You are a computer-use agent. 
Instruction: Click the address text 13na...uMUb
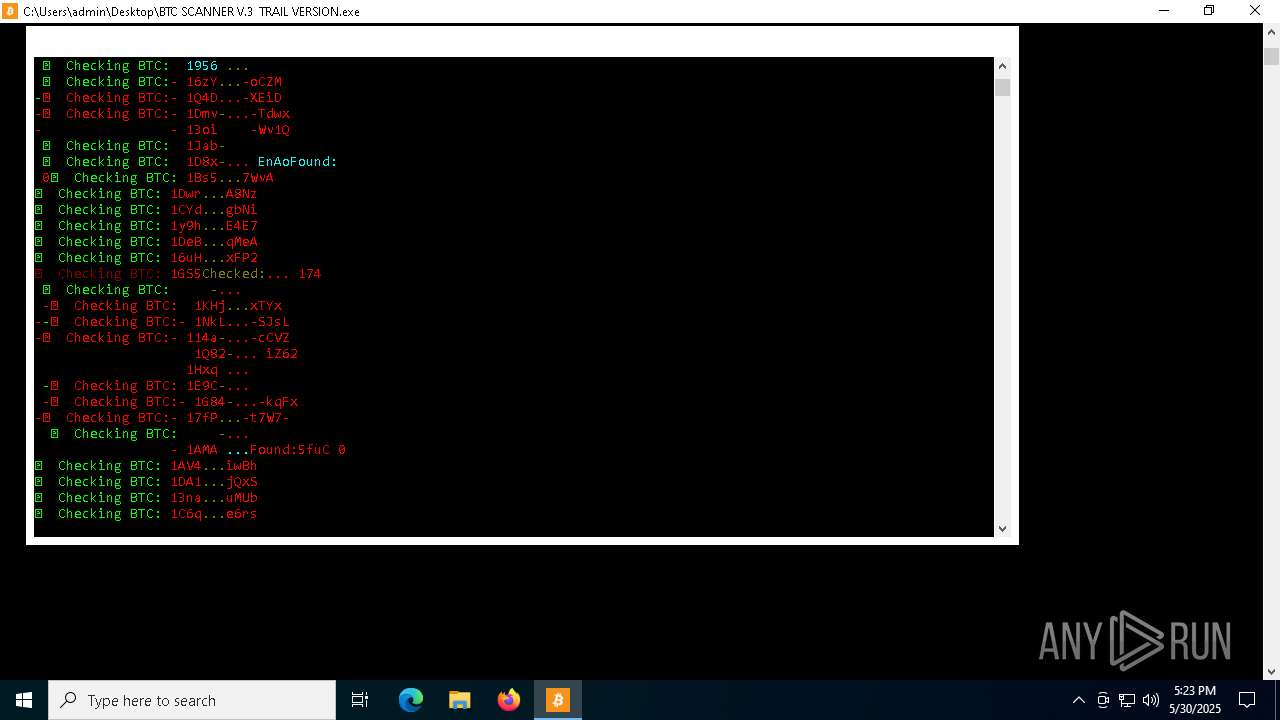pyautogui.click(x=214, y=498)
